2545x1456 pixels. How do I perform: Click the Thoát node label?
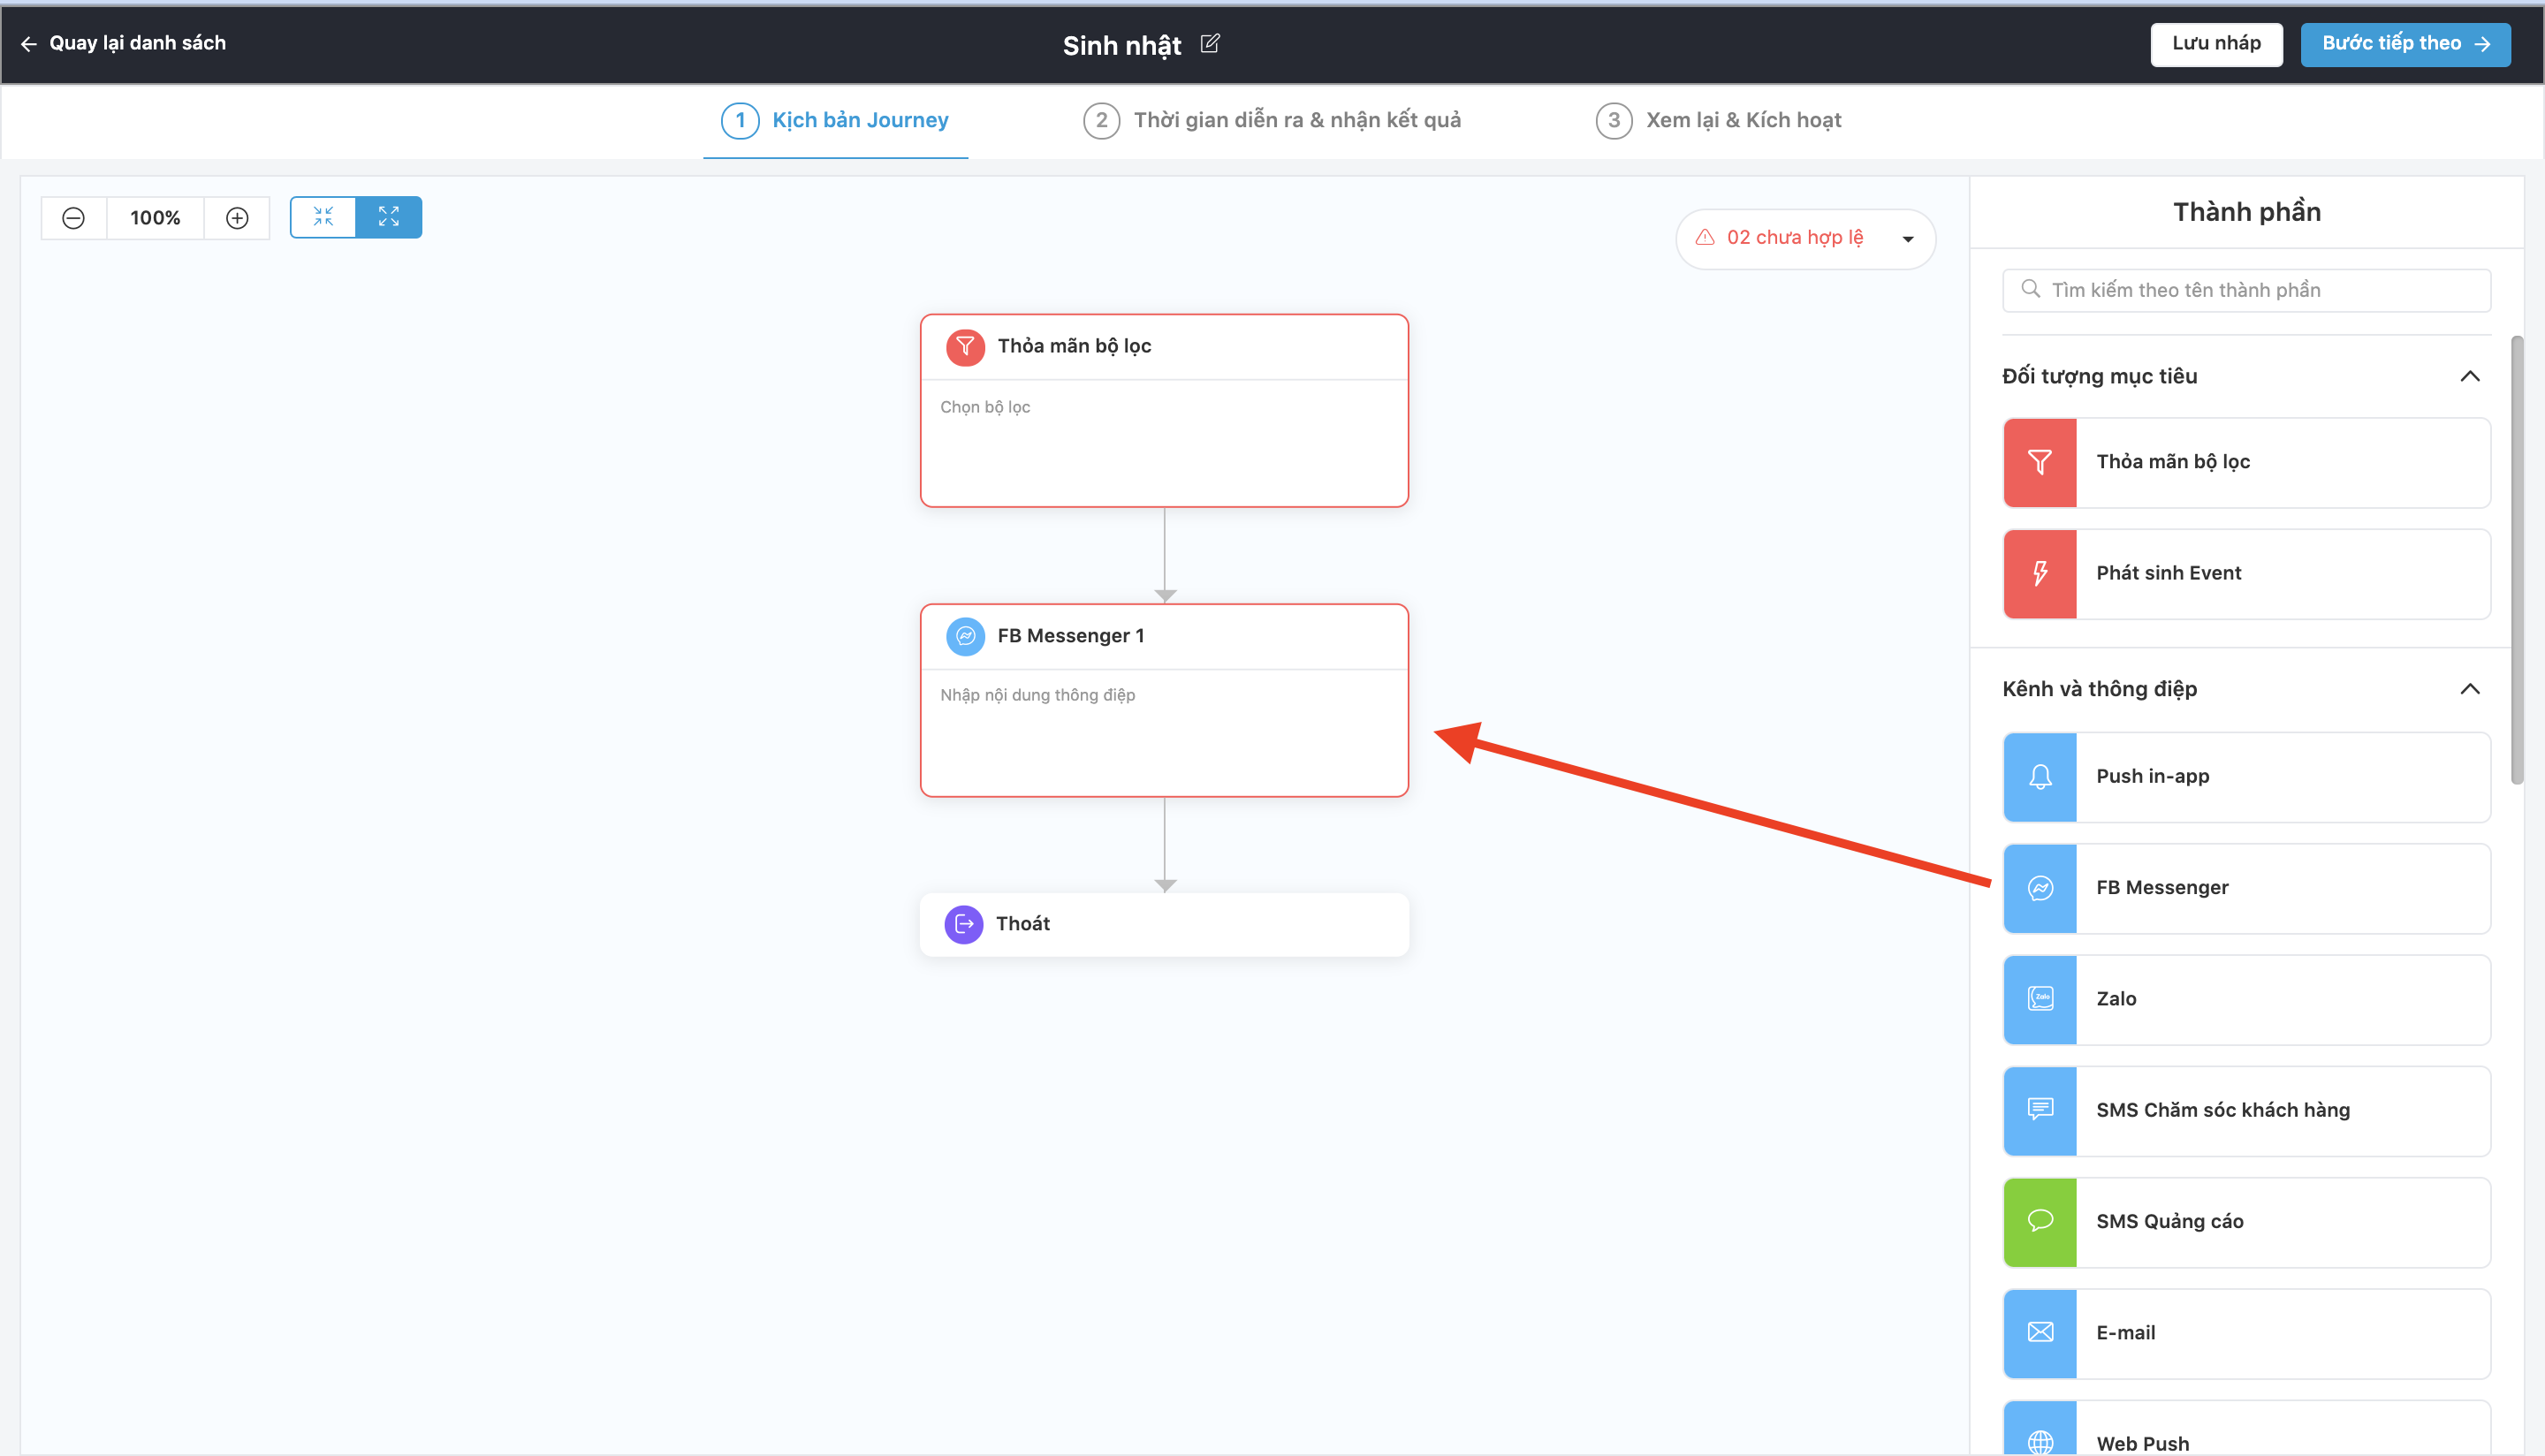[x=1022, y=924]
